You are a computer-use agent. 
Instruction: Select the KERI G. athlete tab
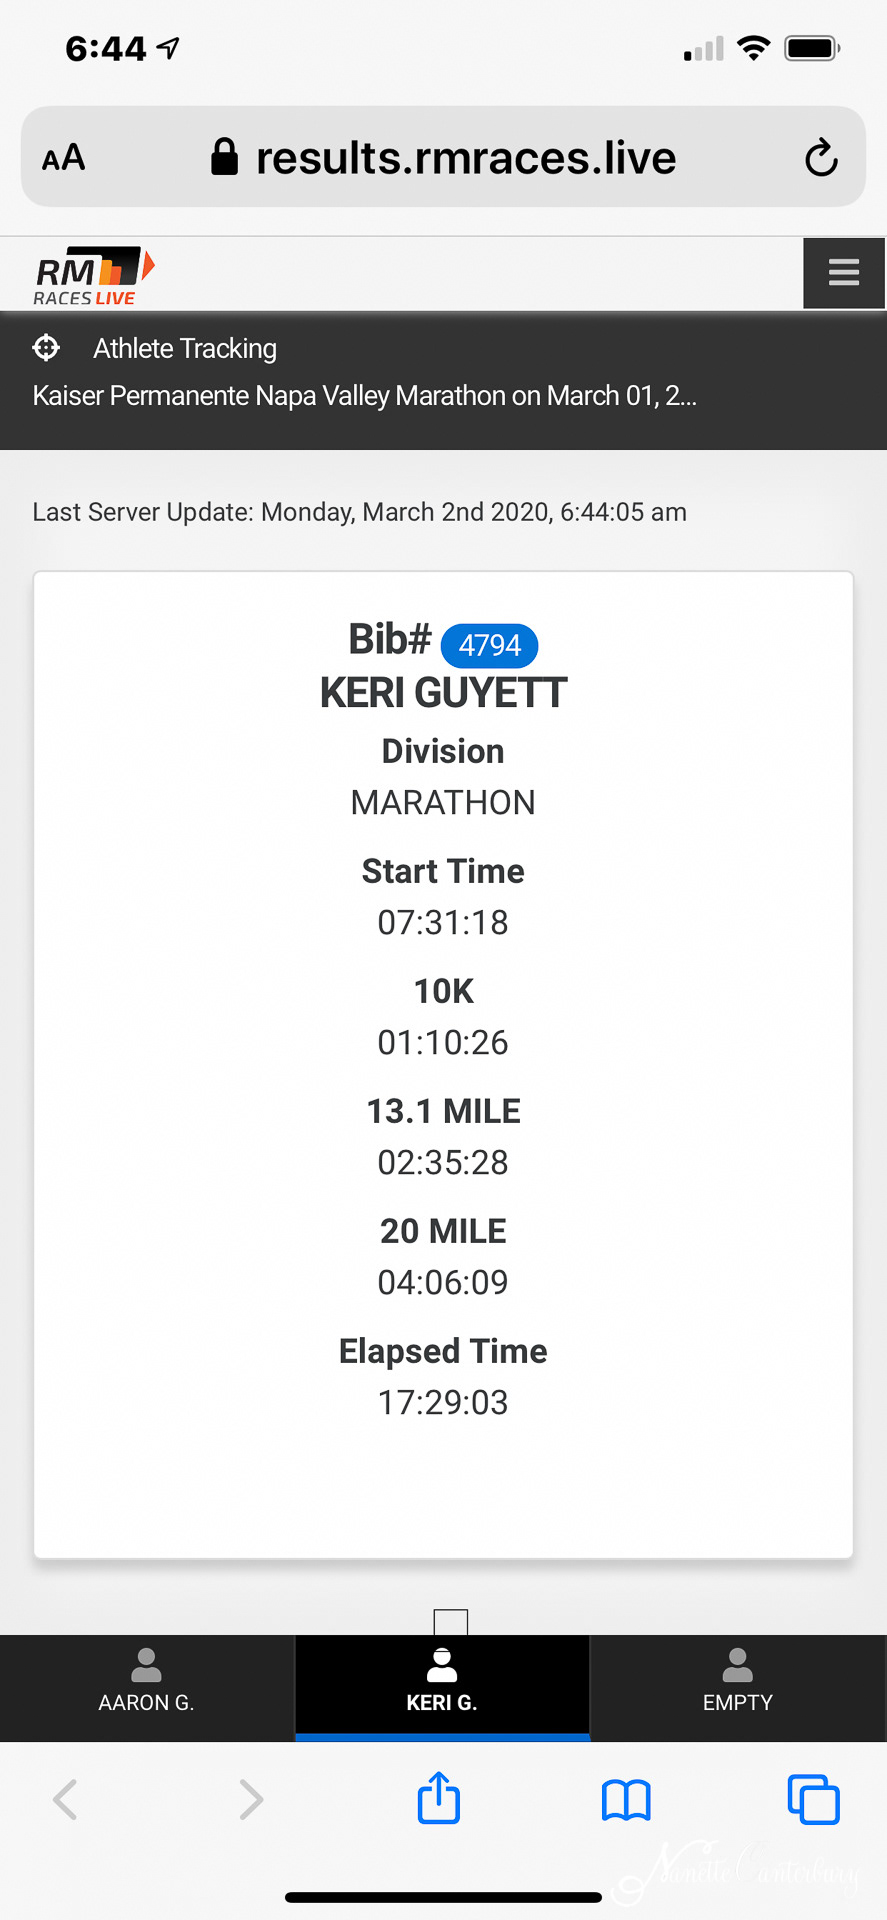click(x=442, y=1688)
